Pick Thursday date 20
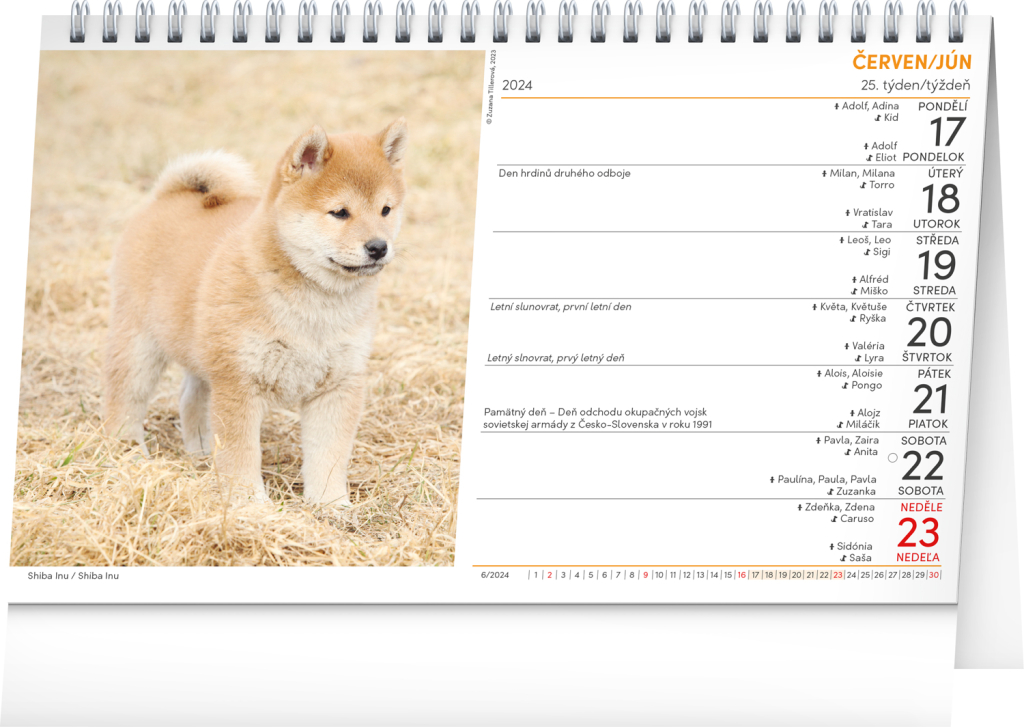The image size is (1024, 727). 929,332
